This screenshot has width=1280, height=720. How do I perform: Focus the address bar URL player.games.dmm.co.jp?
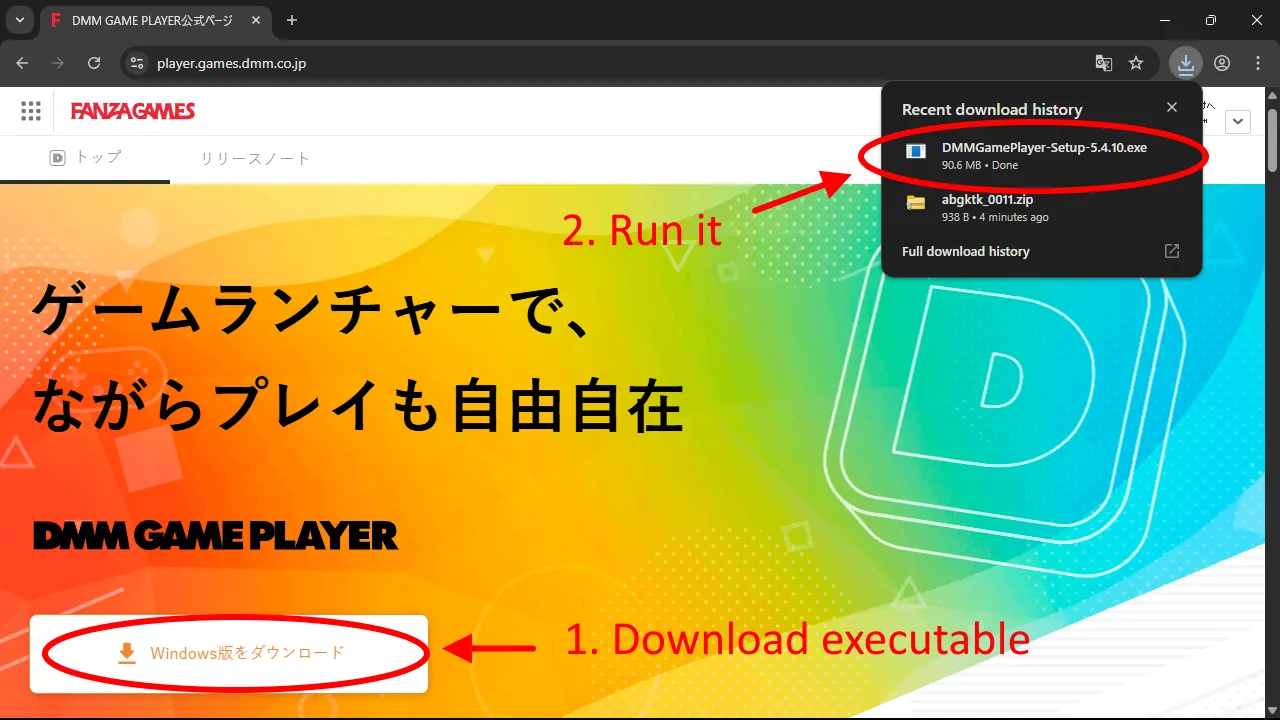(231, 64)
